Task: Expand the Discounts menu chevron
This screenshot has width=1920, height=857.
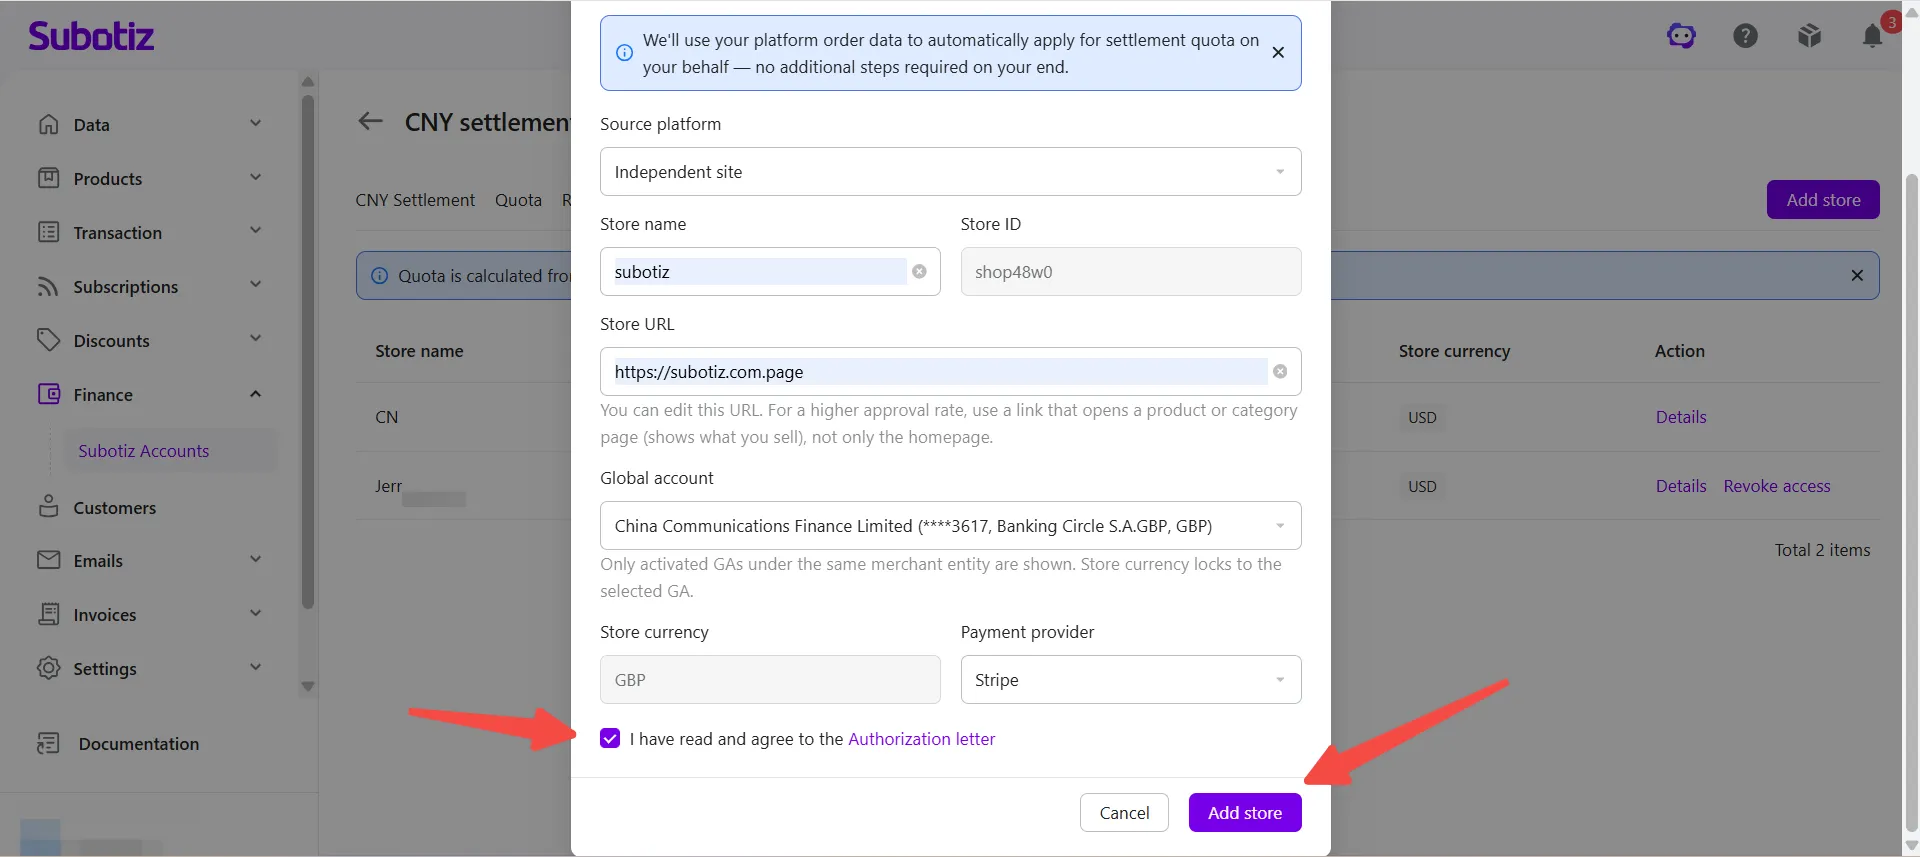Action: 255,339
